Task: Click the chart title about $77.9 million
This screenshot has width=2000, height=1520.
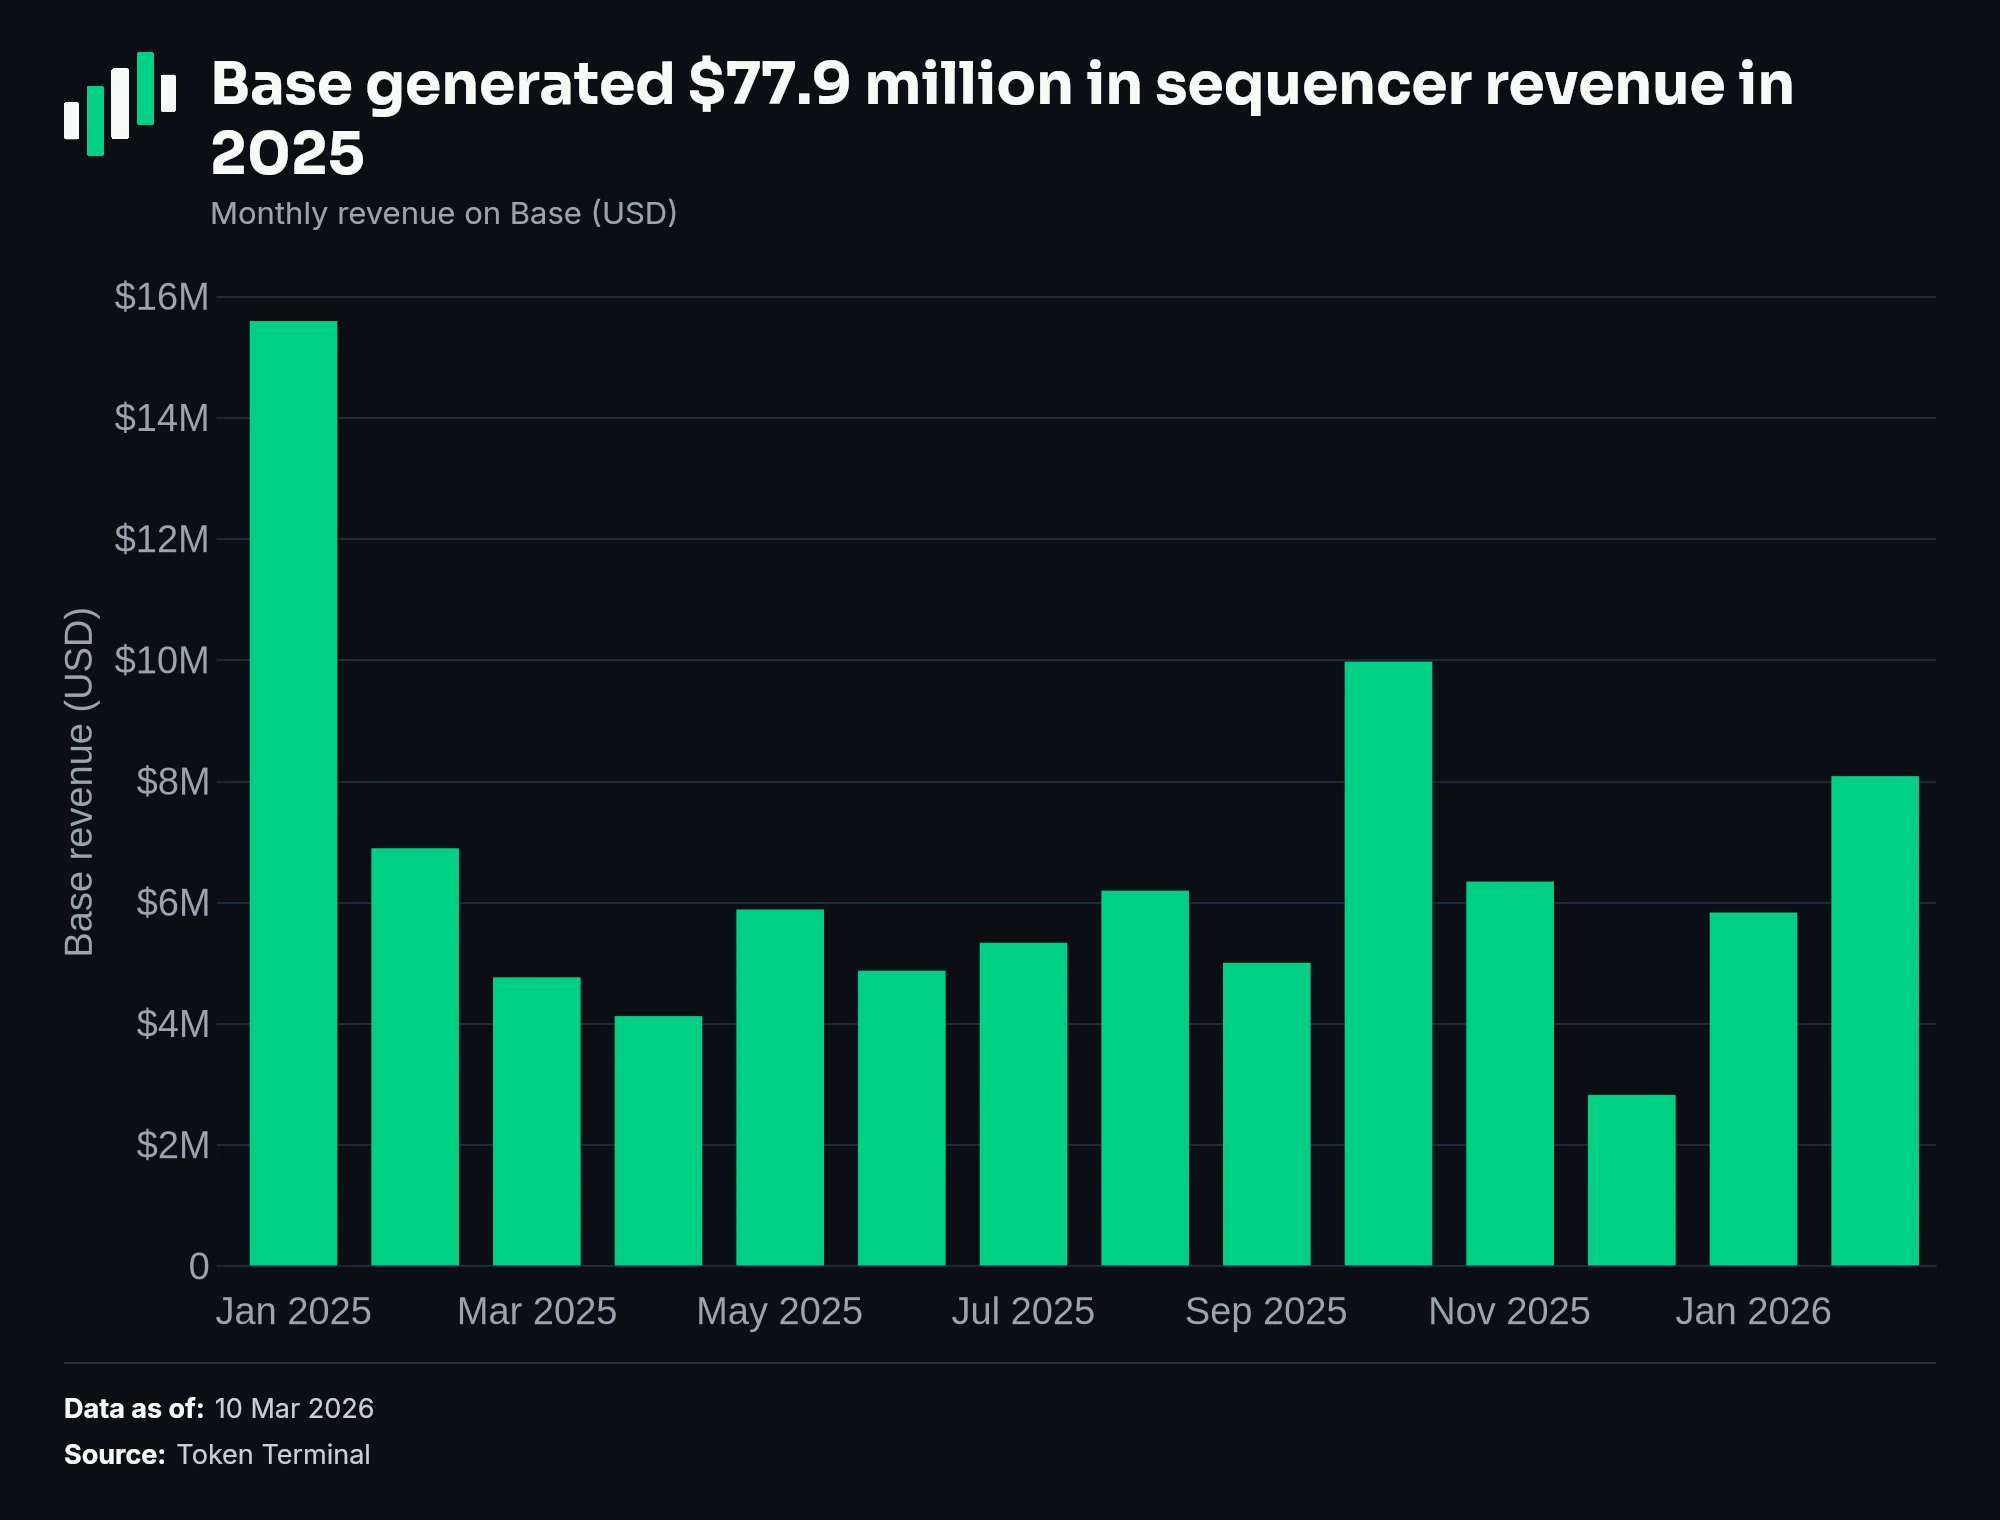Action: pos(1002,118)
